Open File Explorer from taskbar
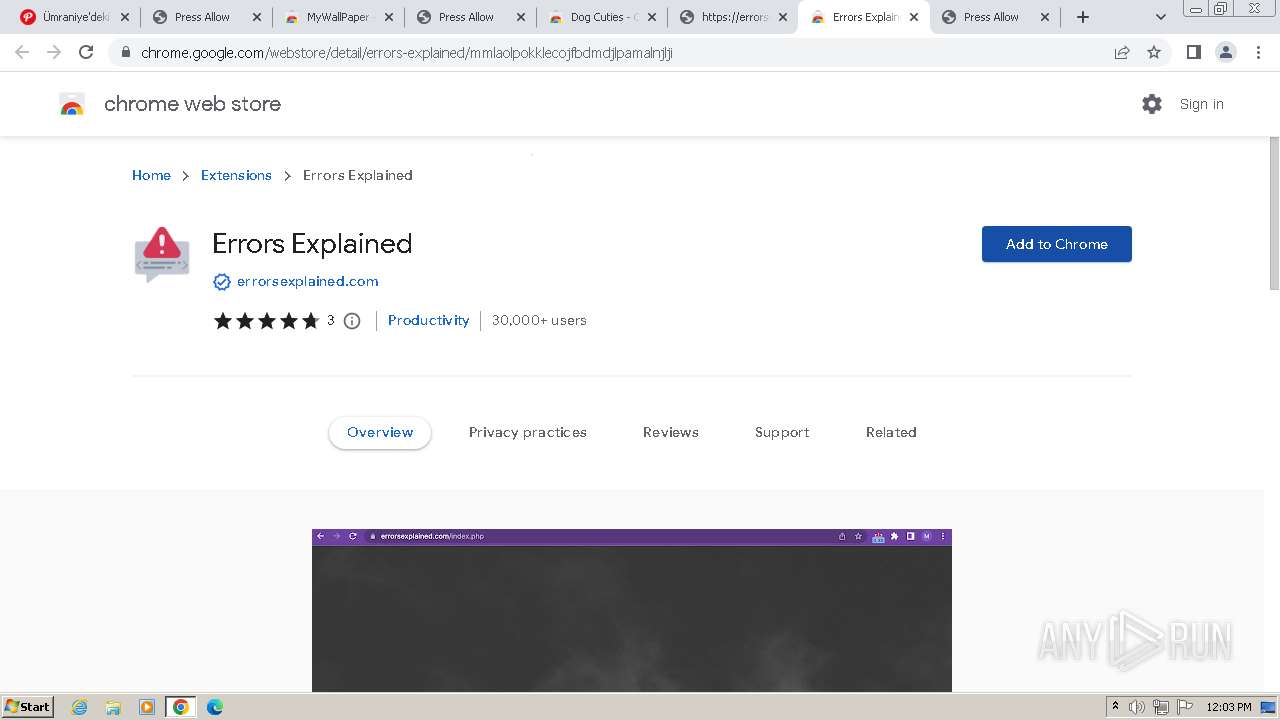Image resolution: width=1280 pixels, height=720 pixels. pyautogui.click(x=113, y=707)
